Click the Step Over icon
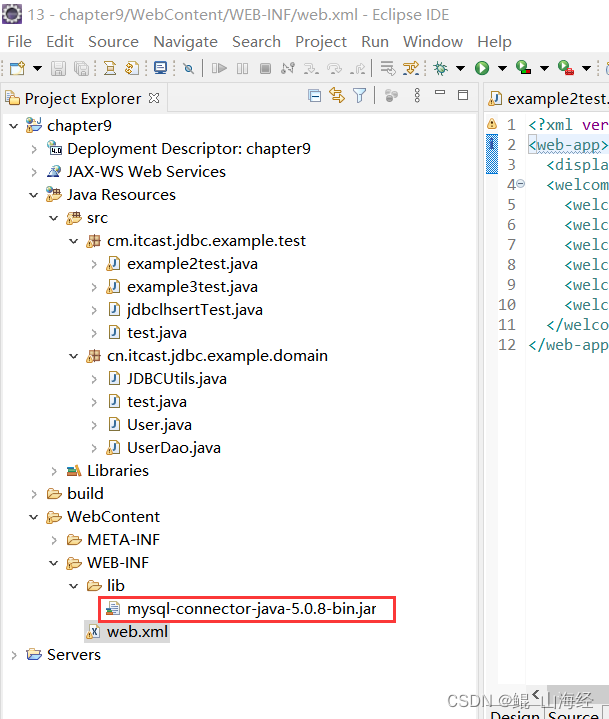This screenshot has height=719, width=609. (334, 68)
